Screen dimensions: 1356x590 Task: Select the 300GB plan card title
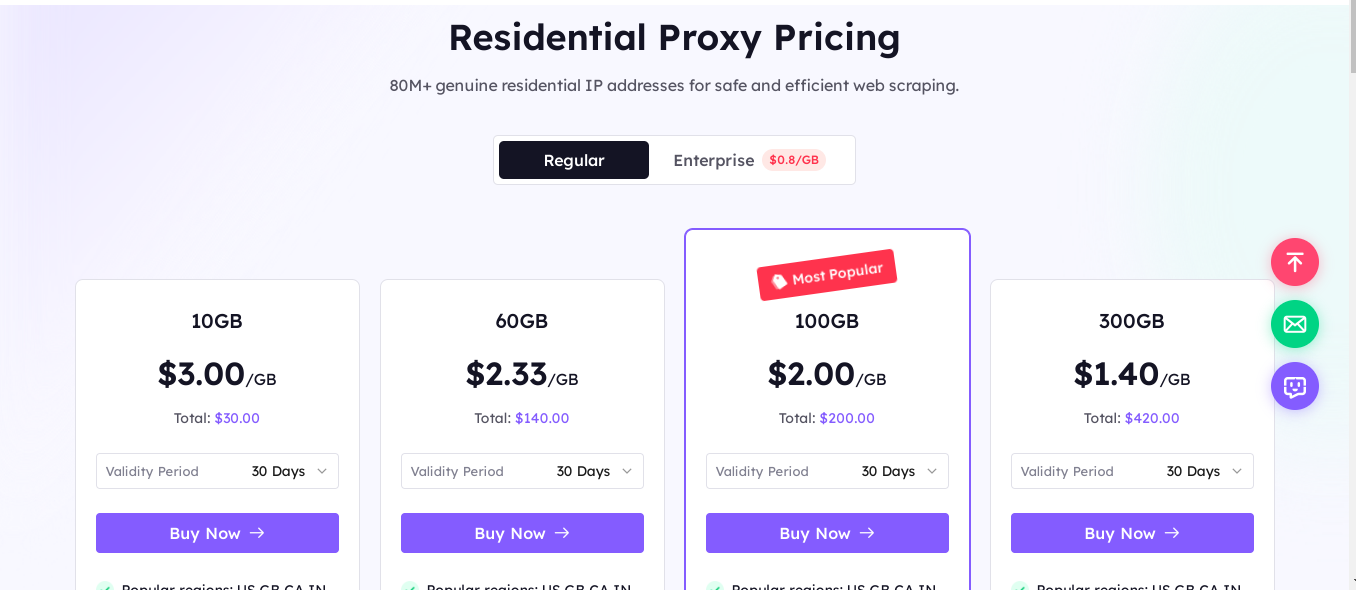(x=1131, y=321)
